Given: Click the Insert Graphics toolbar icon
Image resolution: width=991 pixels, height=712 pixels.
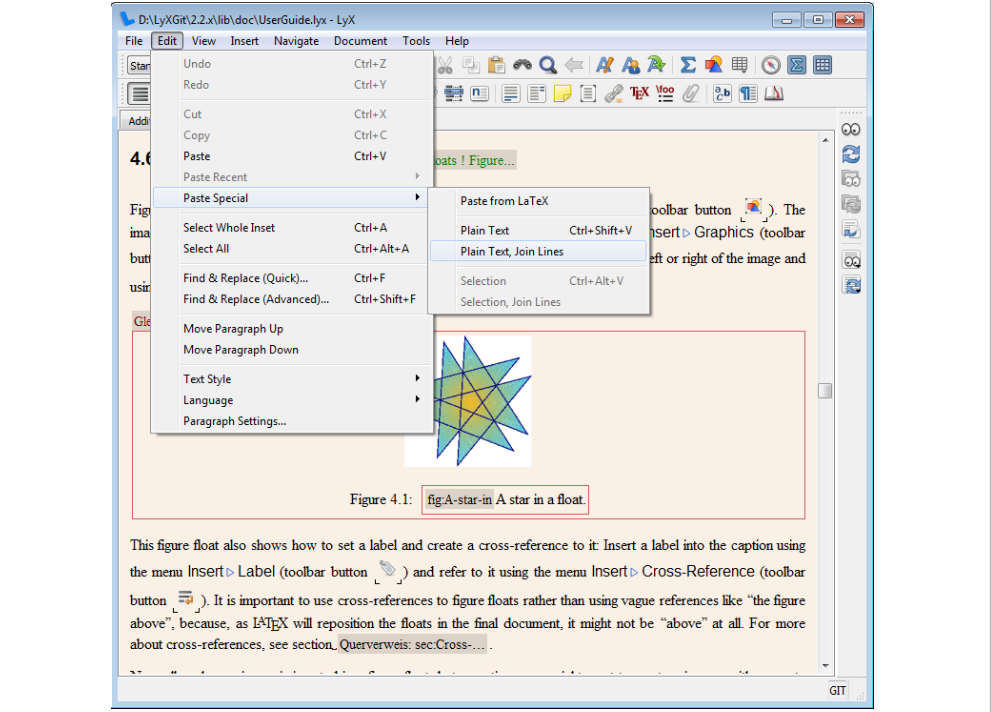Looking at the screenshot, I should (713, 65).
